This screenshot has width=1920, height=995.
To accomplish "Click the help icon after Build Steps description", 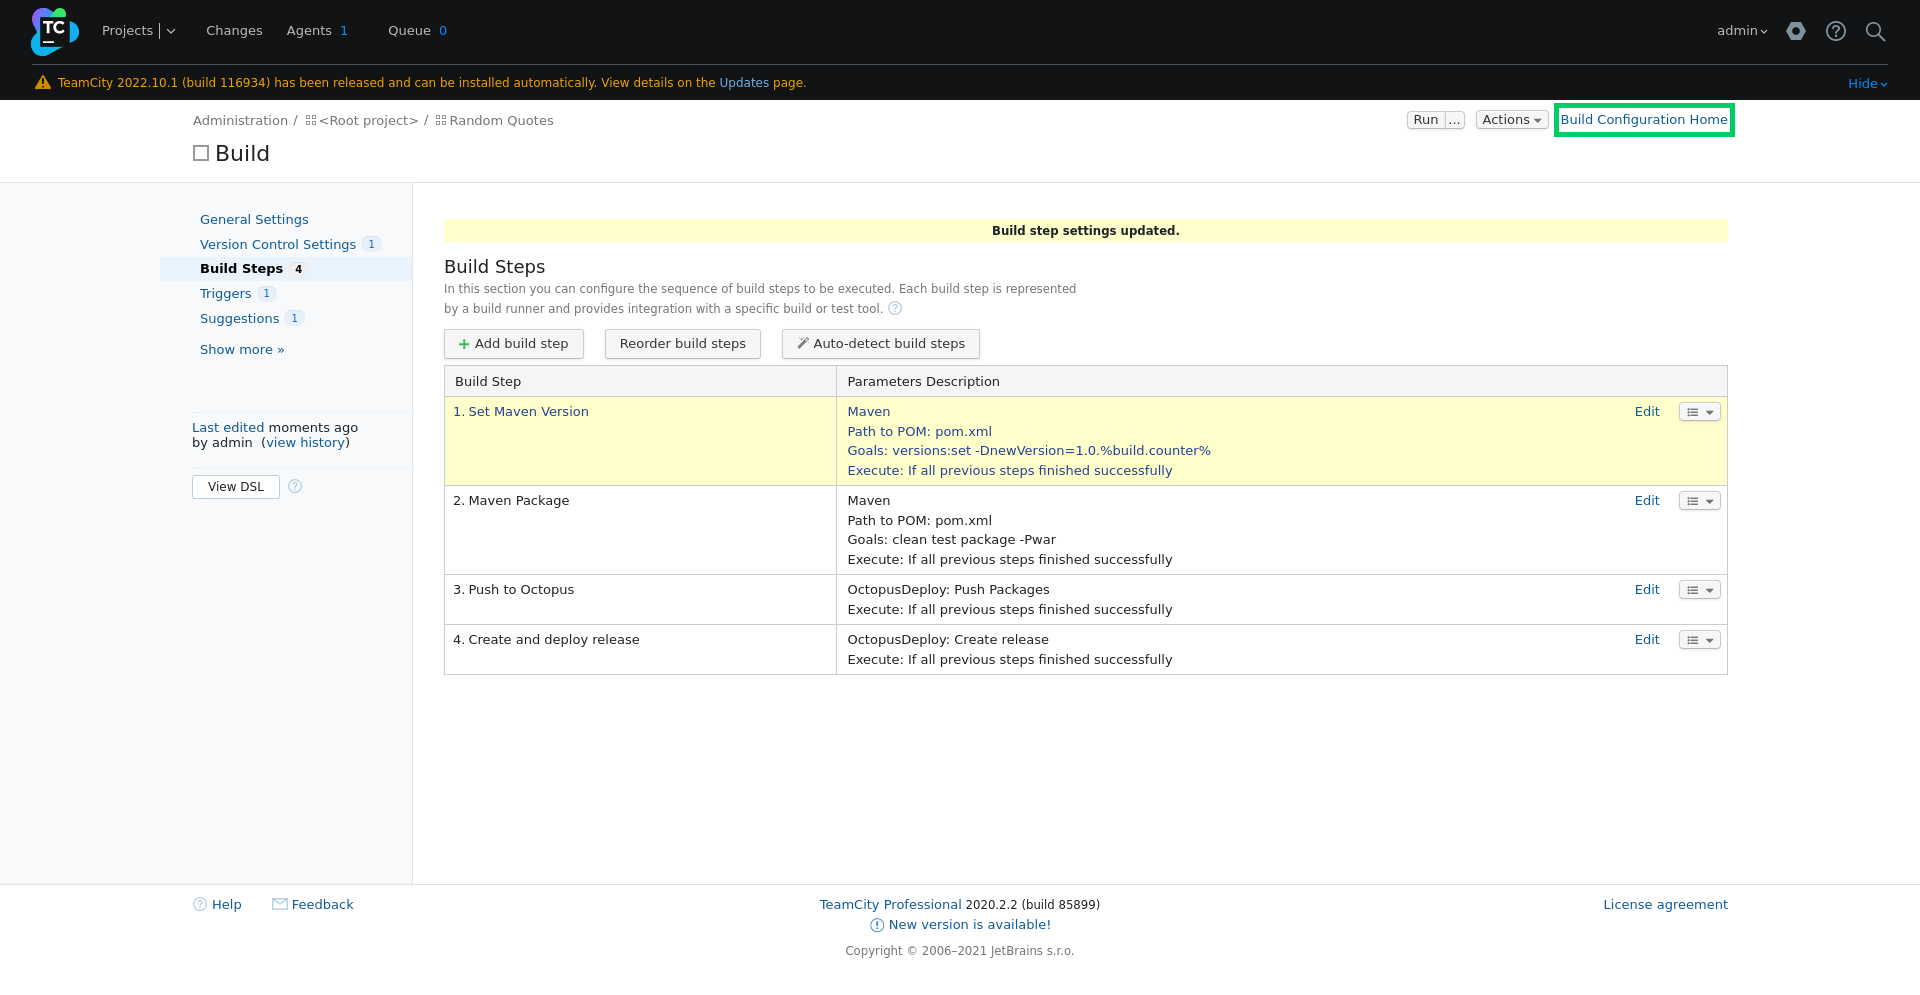I will point(895,308).
